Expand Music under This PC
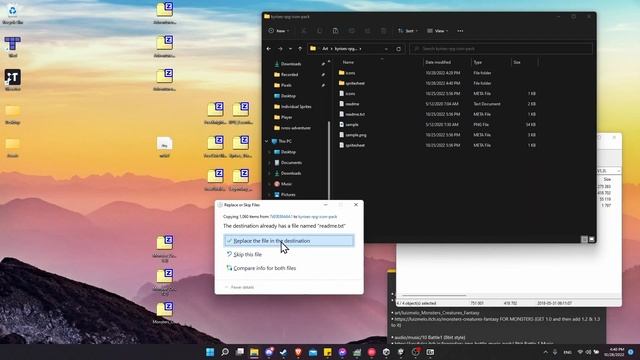This screenshot has width=640, height=360. point(269,184)
